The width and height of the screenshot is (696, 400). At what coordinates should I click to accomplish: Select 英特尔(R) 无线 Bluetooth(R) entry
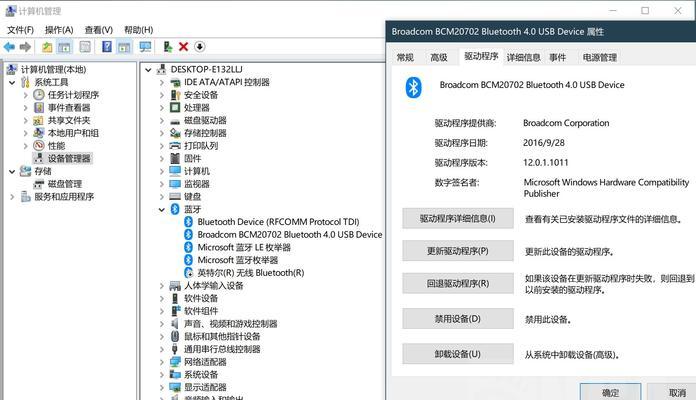pos(251,273)
